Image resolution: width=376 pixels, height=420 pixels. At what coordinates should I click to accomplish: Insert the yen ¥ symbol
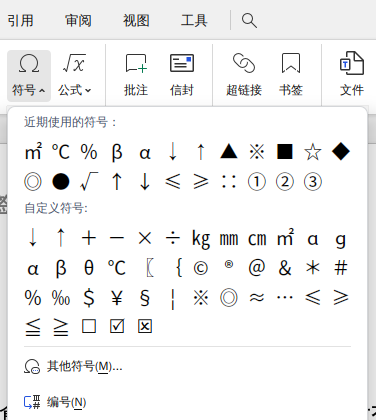pyautogui.click(x=117, y=298)
